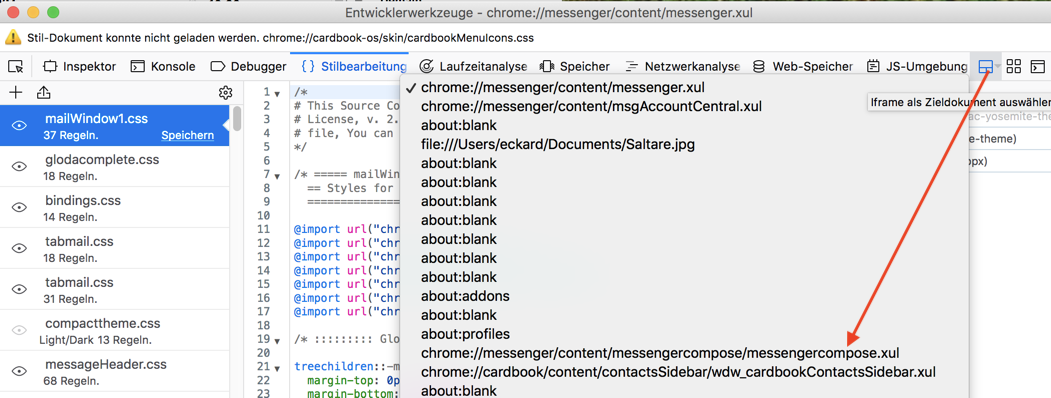Viewport: 1051px width, 398px height.
Task: Click the iframe target selector icon
Action: (x=985, y=66)
